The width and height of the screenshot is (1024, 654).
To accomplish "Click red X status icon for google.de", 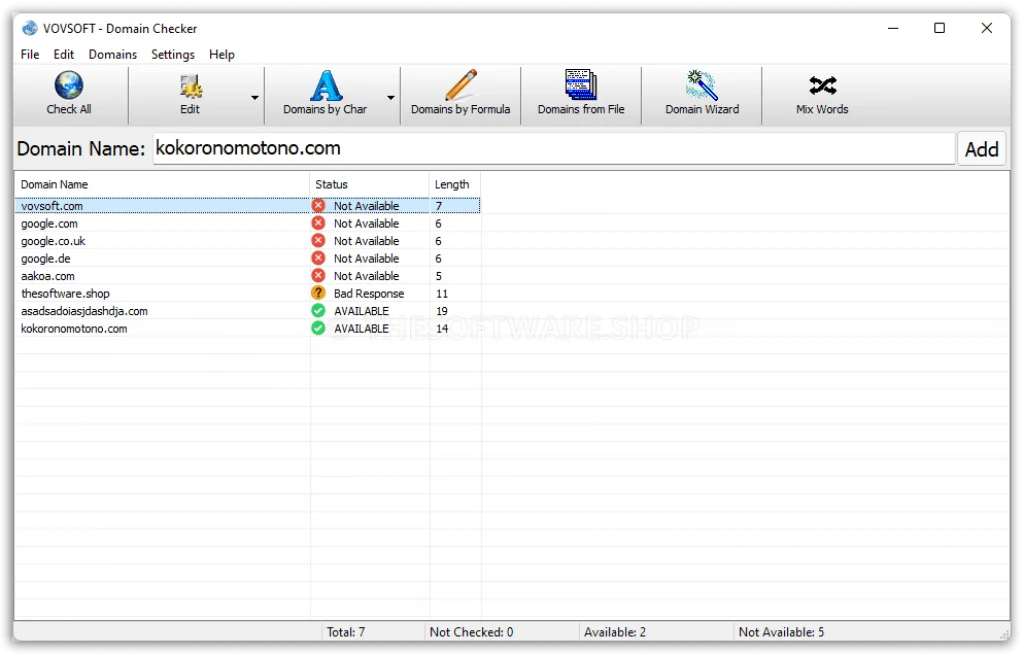I will 318,258.
